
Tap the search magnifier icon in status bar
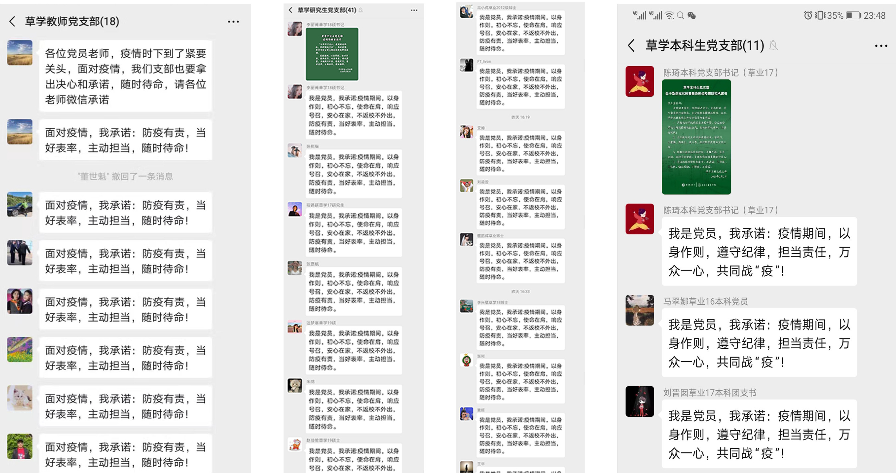coord(681,15)
